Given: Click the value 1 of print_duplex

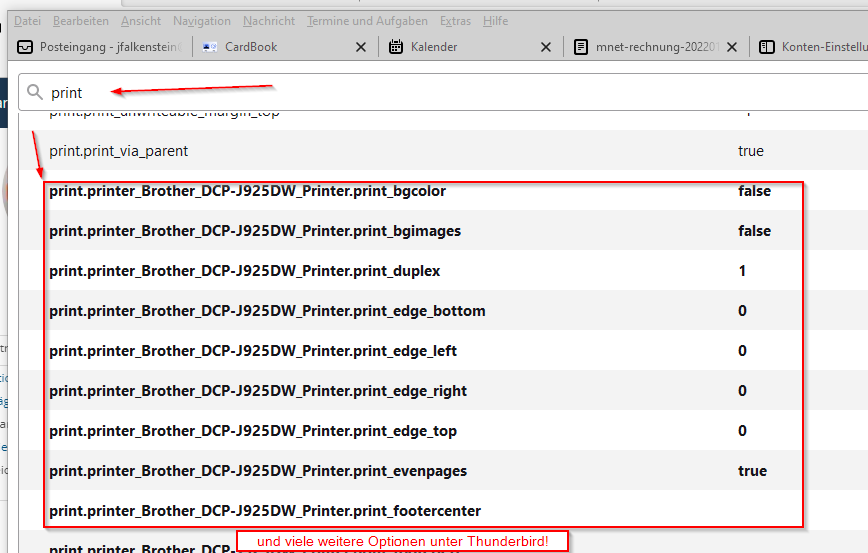Looking at the screenshot, I should (x=742, y=271).
